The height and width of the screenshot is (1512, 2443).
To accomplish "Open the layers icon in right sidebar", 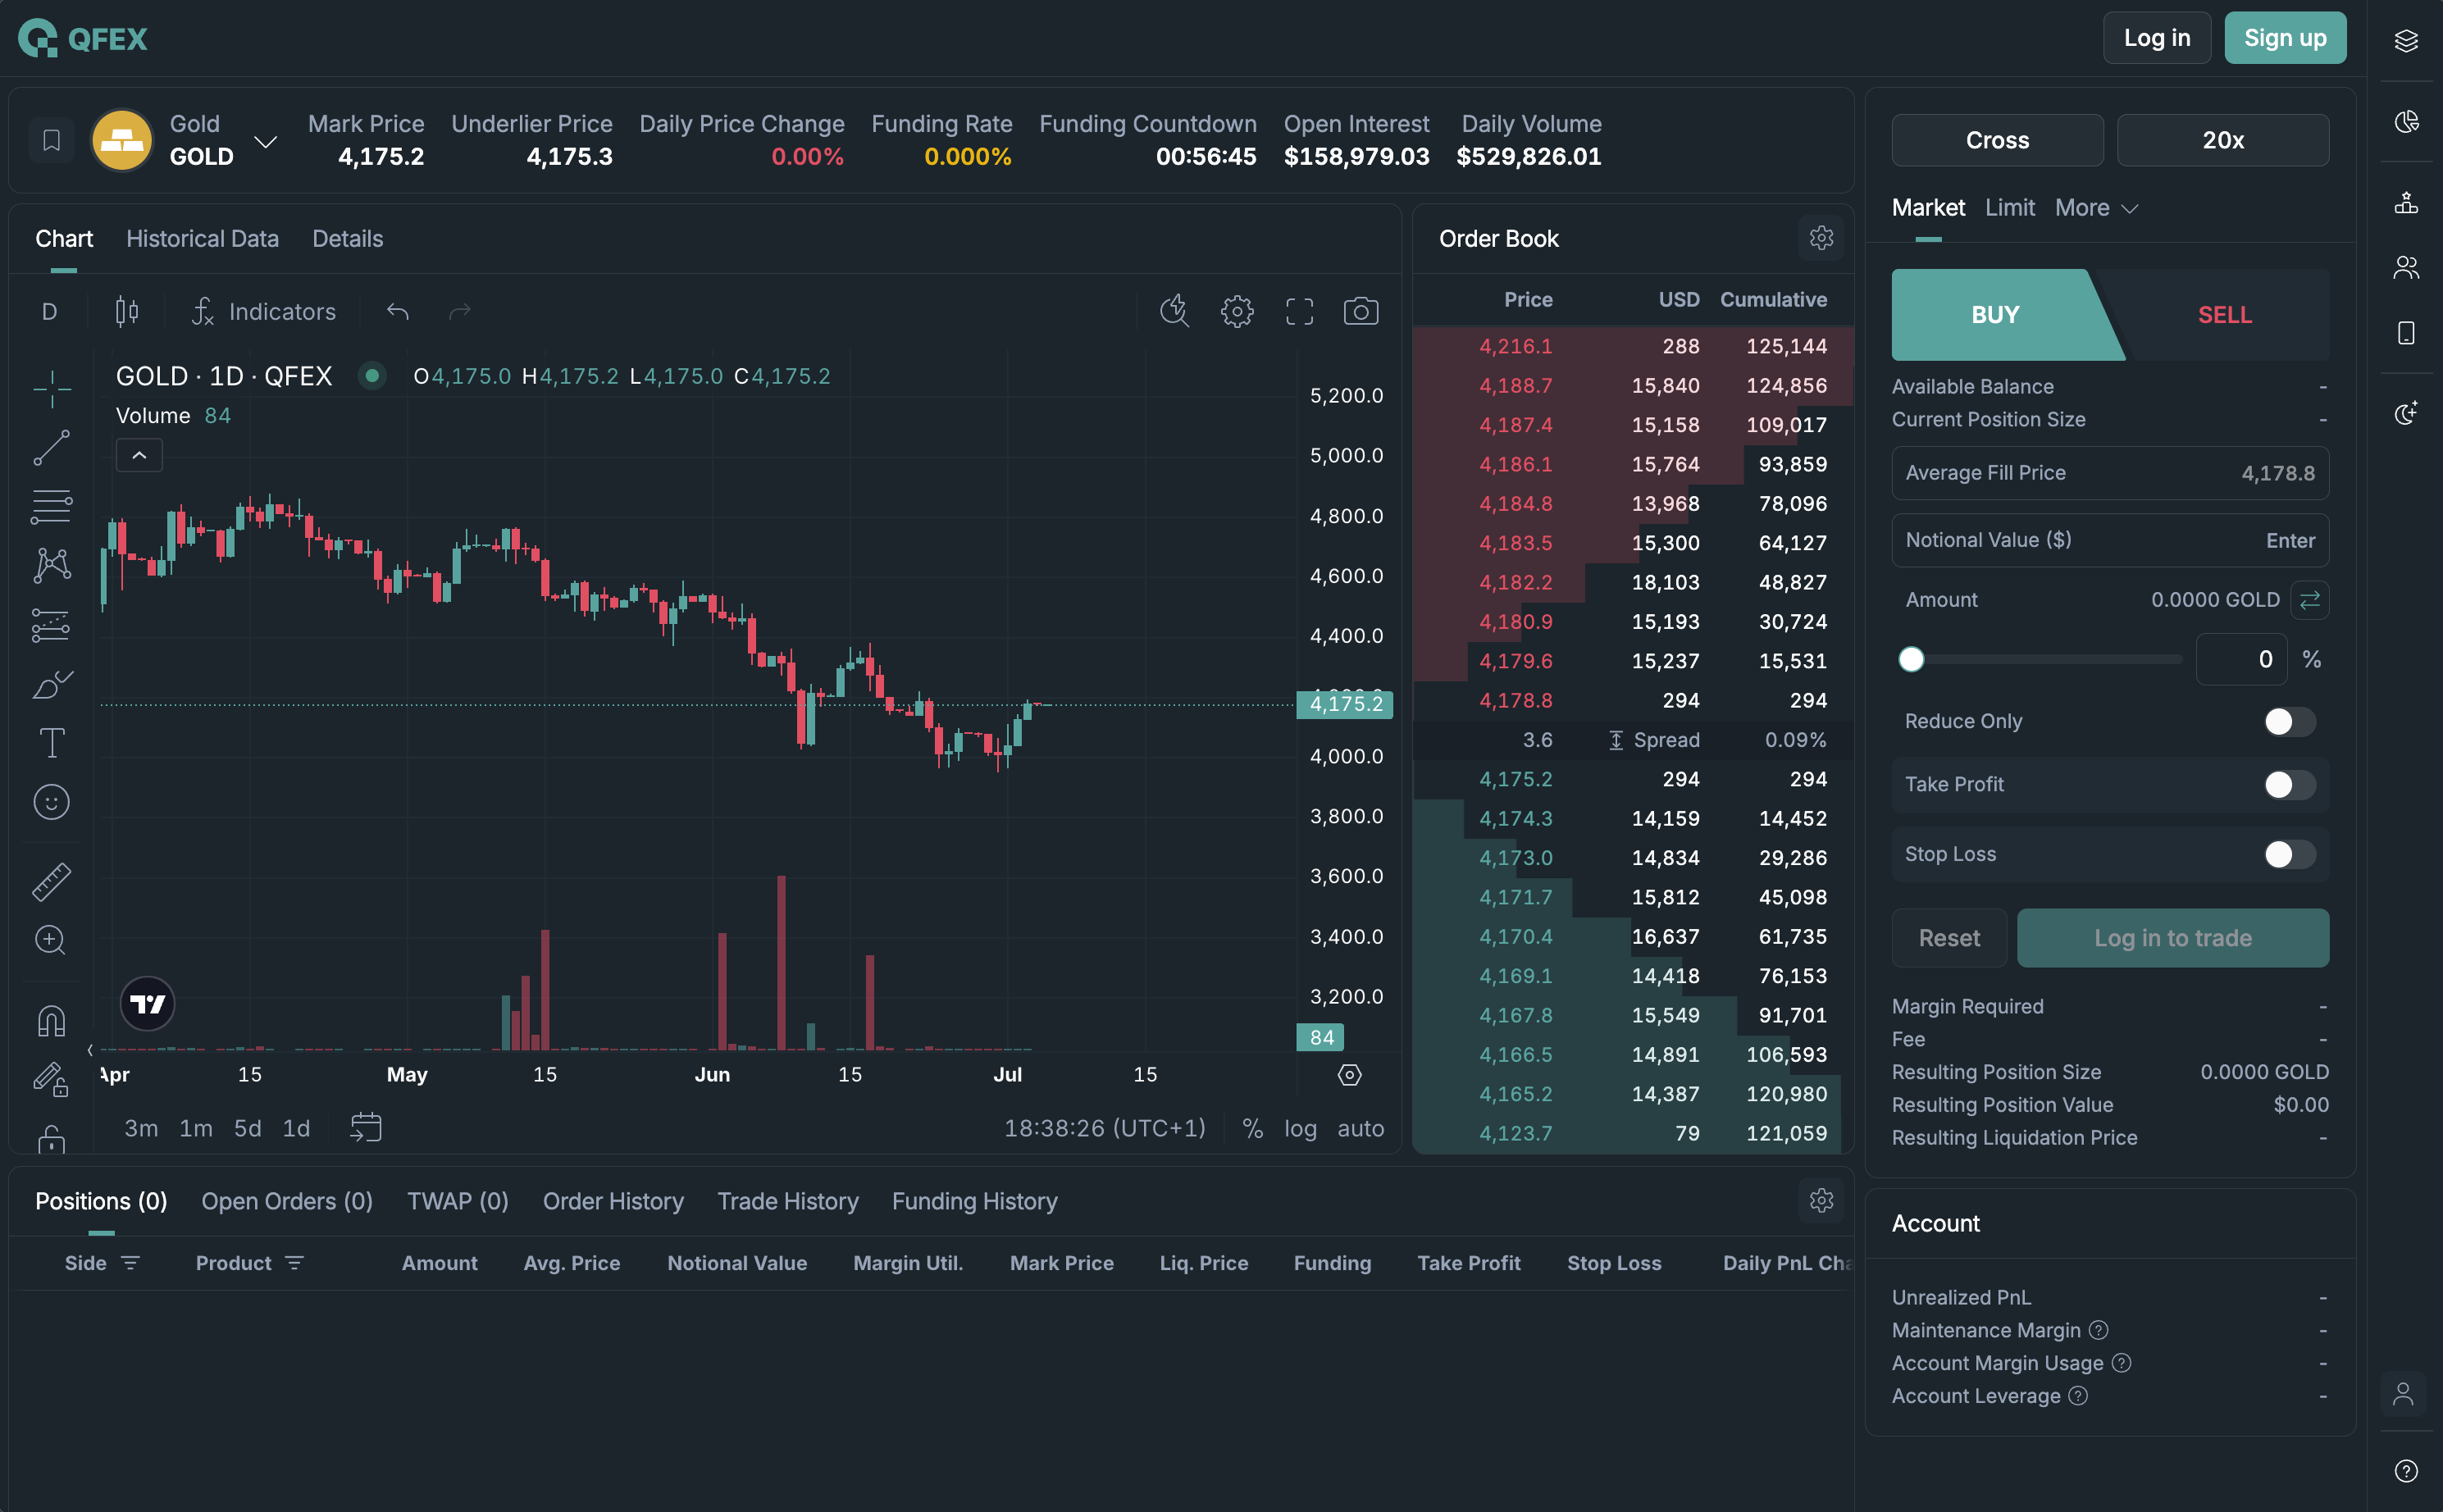I will [x=2406, y=40].
